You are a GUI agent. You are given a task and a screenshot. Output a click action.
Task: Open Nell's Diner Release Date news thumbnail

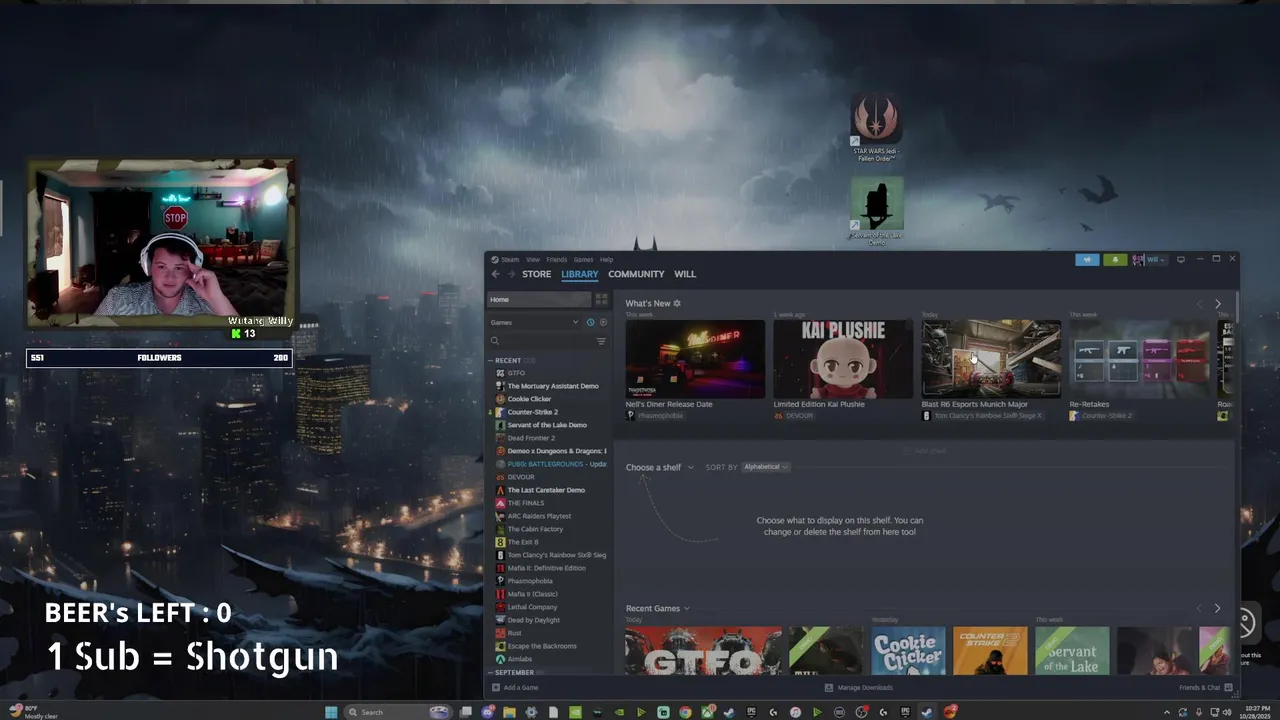tap(695, 359)
